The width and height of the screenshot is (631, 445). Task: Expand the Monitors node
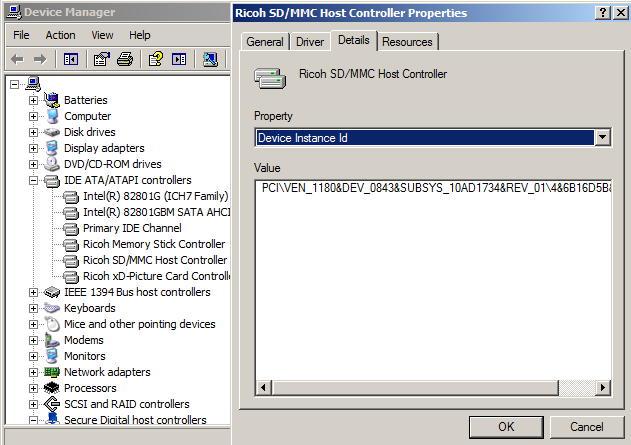pyautogui.click(x=33, y=356)
